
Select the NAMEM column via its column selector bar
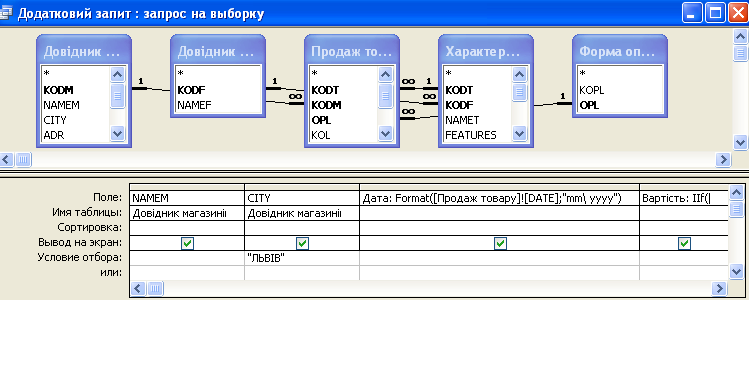point(187,187)
